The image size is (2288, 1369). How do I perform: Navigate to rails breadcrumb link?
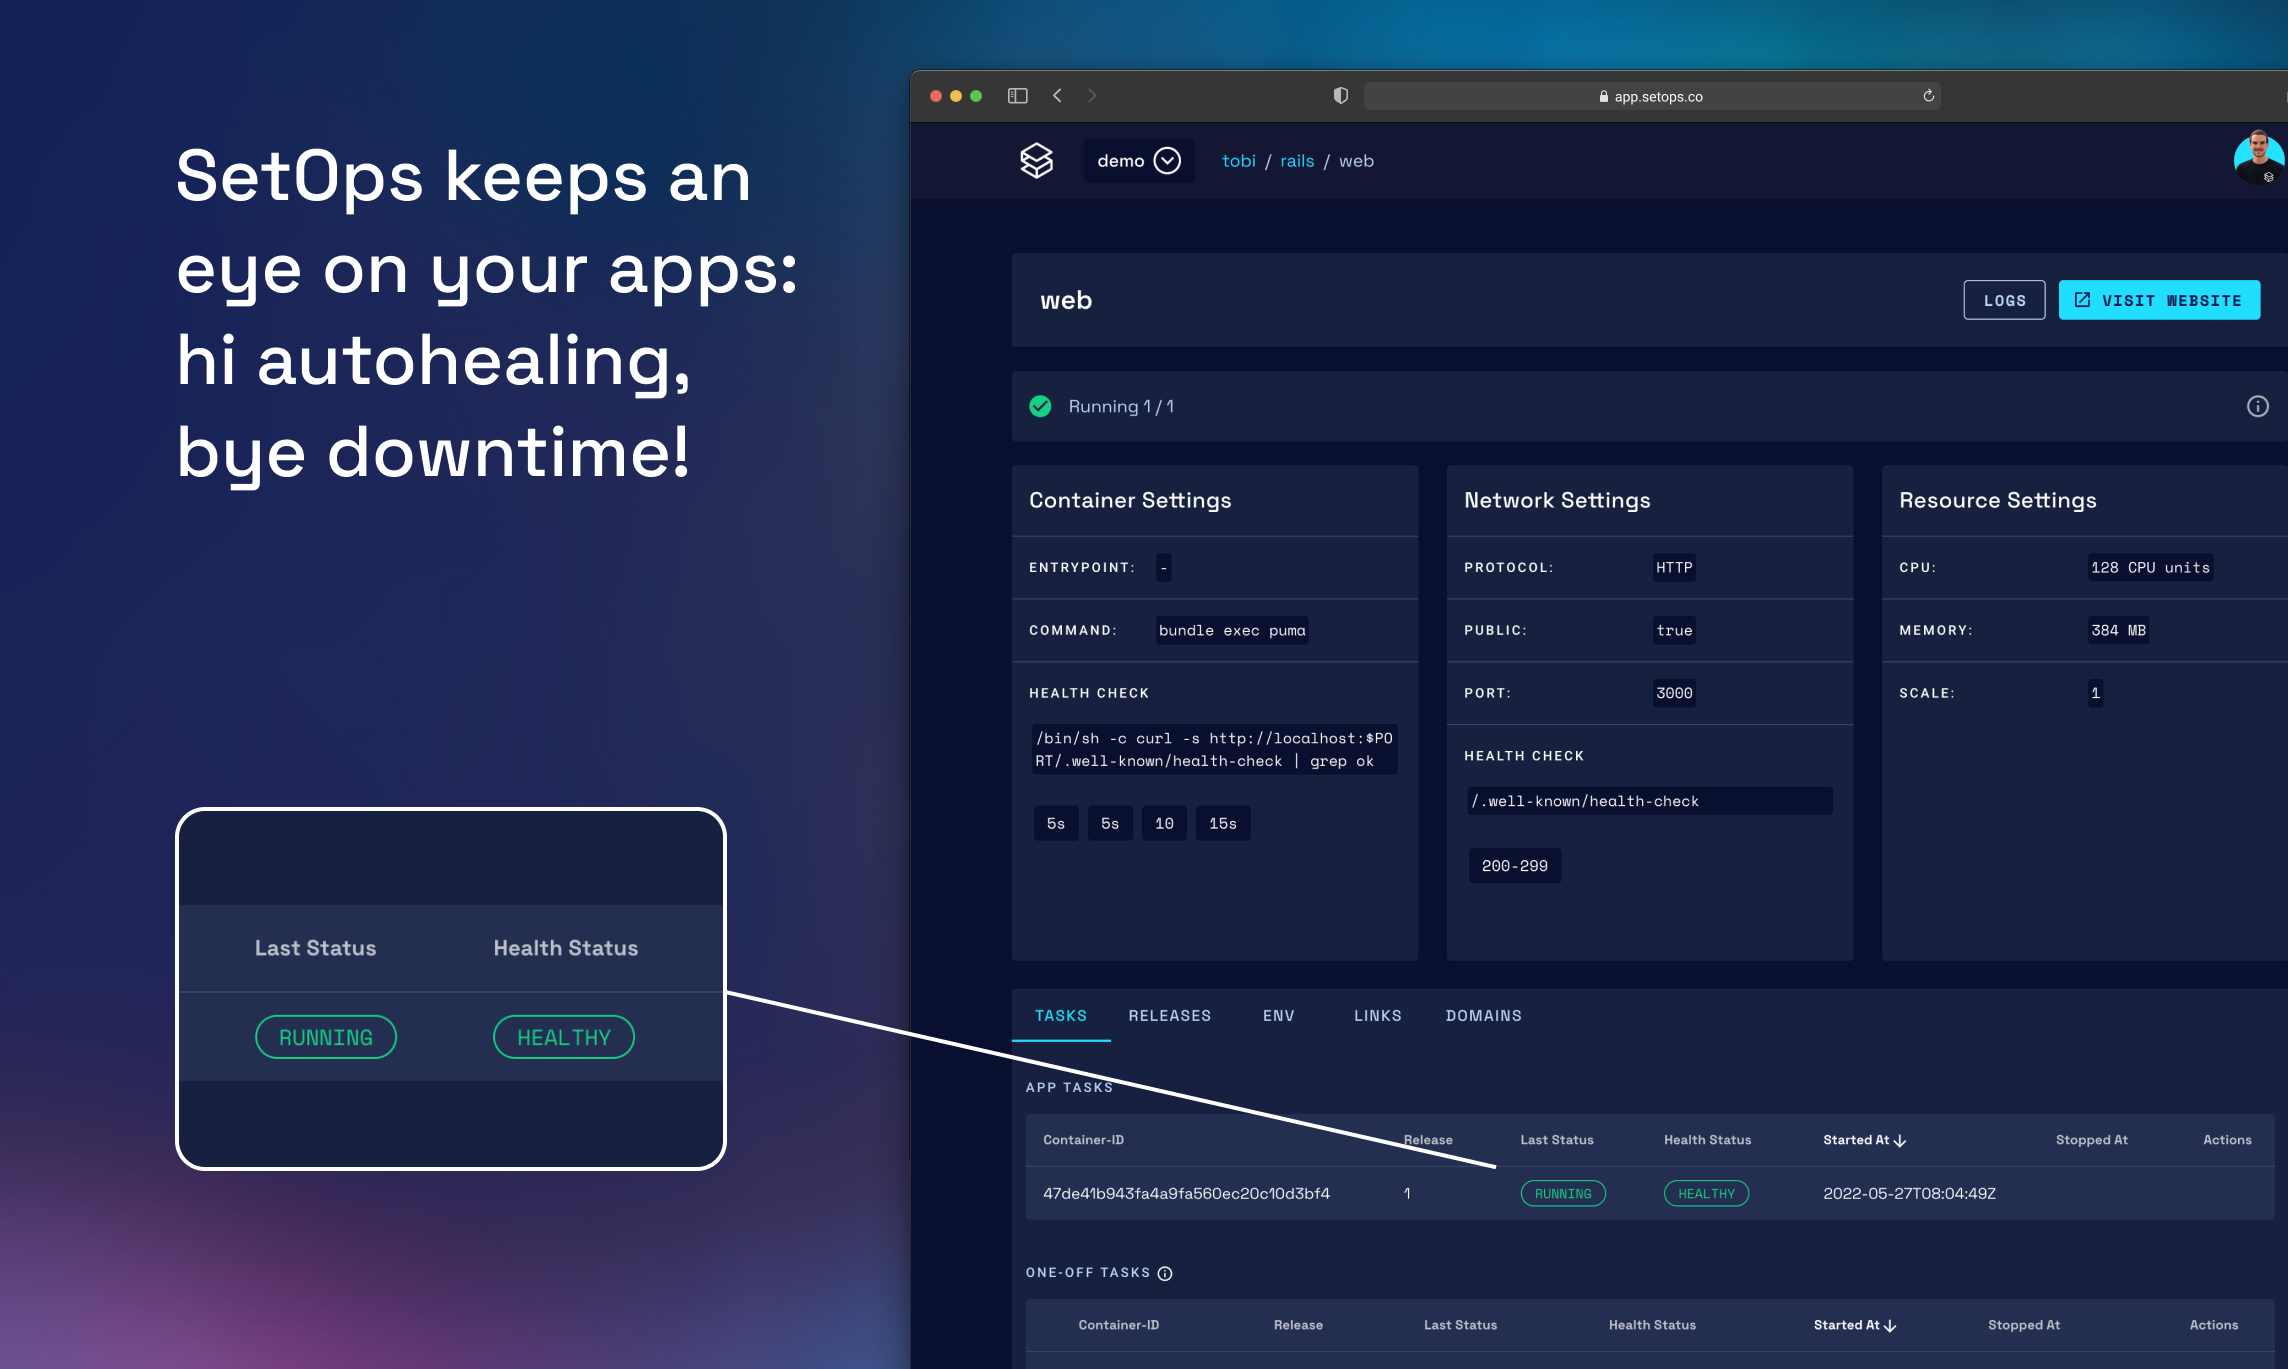tap(1297, 161)
